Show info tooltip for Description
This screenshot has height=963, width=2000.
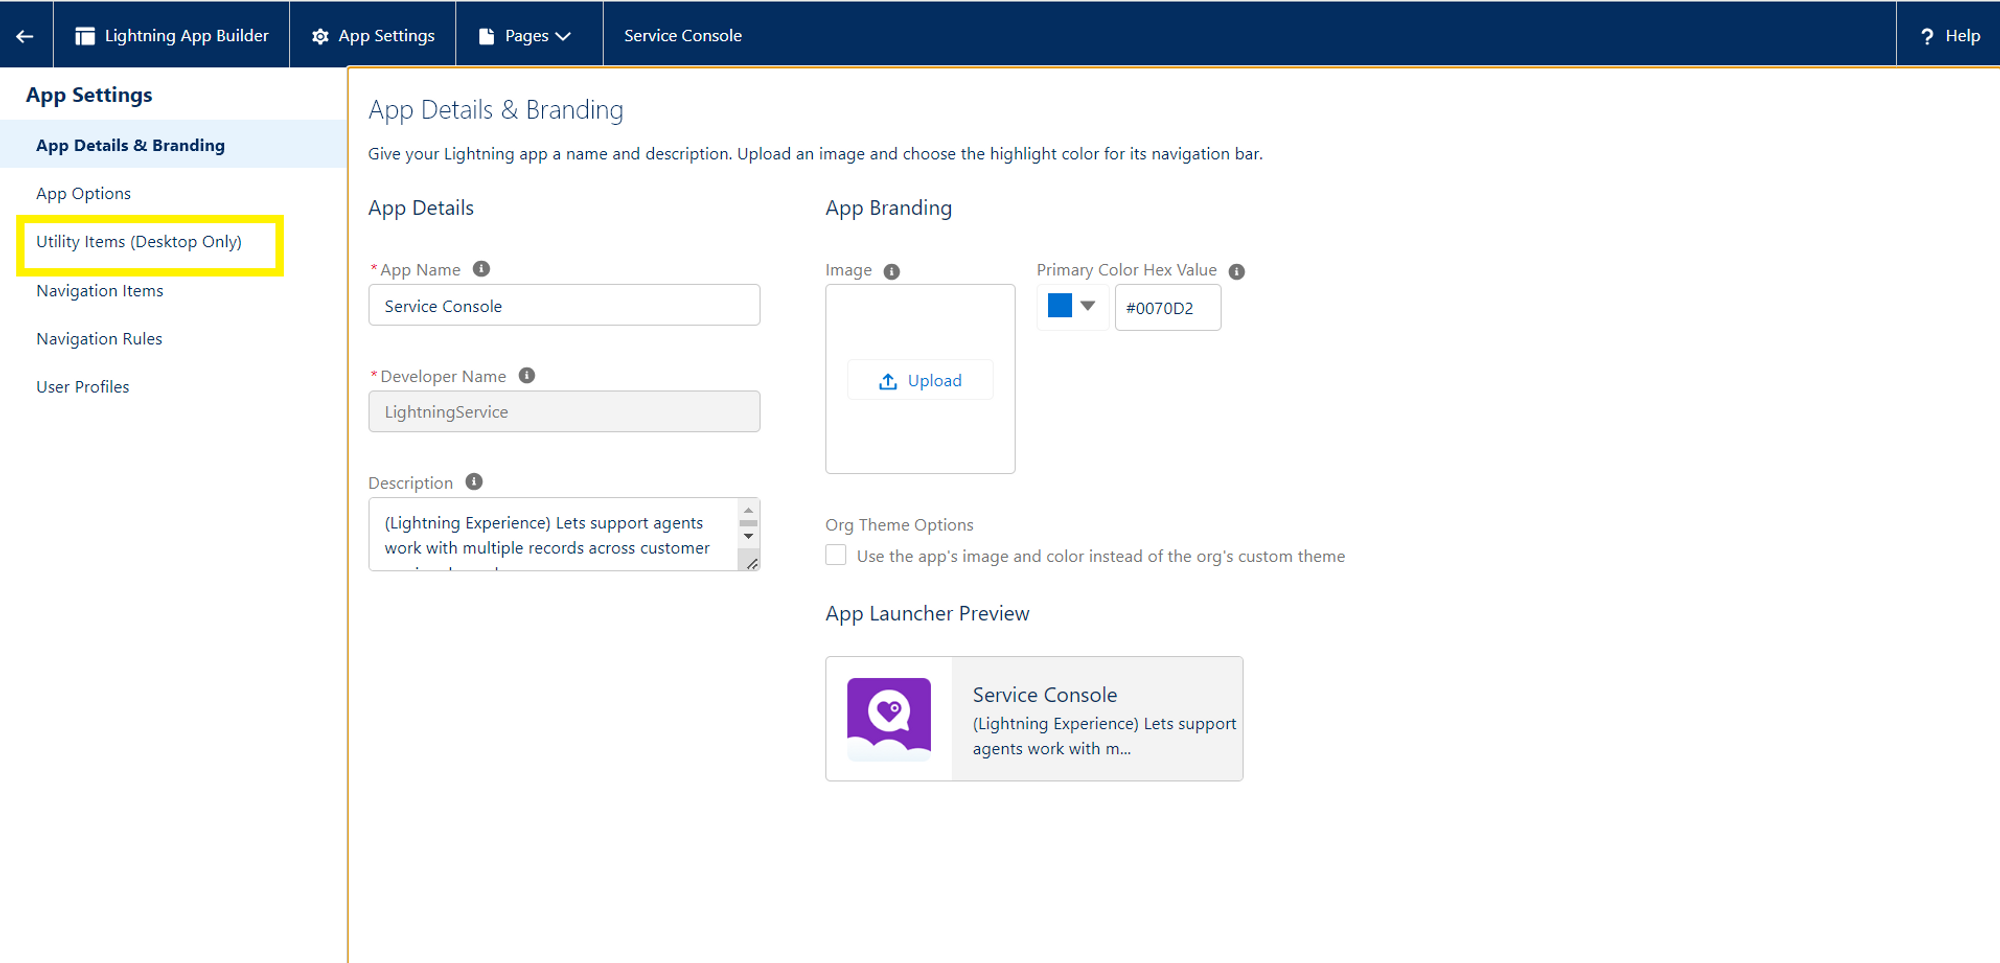474,481
